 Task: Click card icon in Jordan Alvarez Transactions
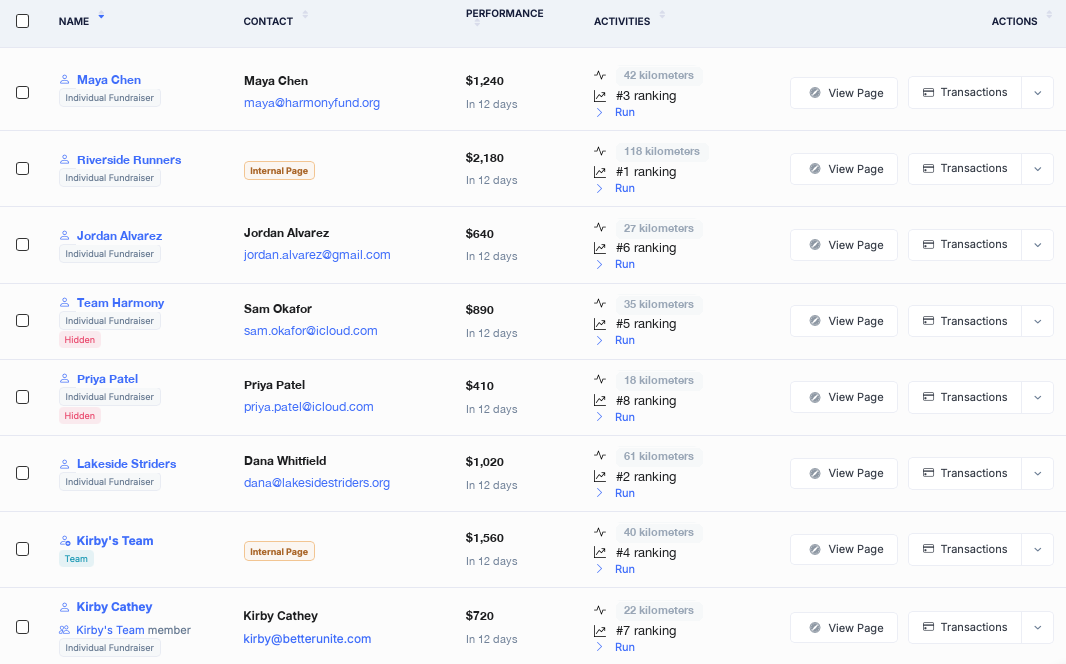pyautogui.click(x=928, y=245)
